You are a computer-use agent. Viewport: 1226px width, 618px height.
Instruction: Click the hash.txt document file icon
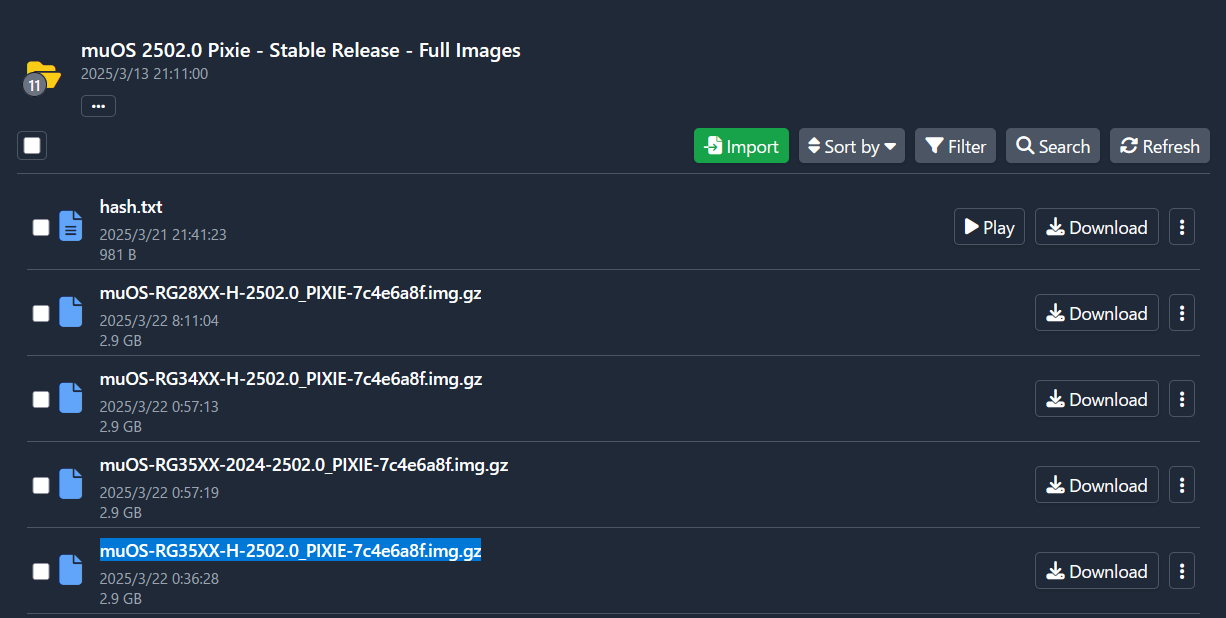tap(70, 227)
